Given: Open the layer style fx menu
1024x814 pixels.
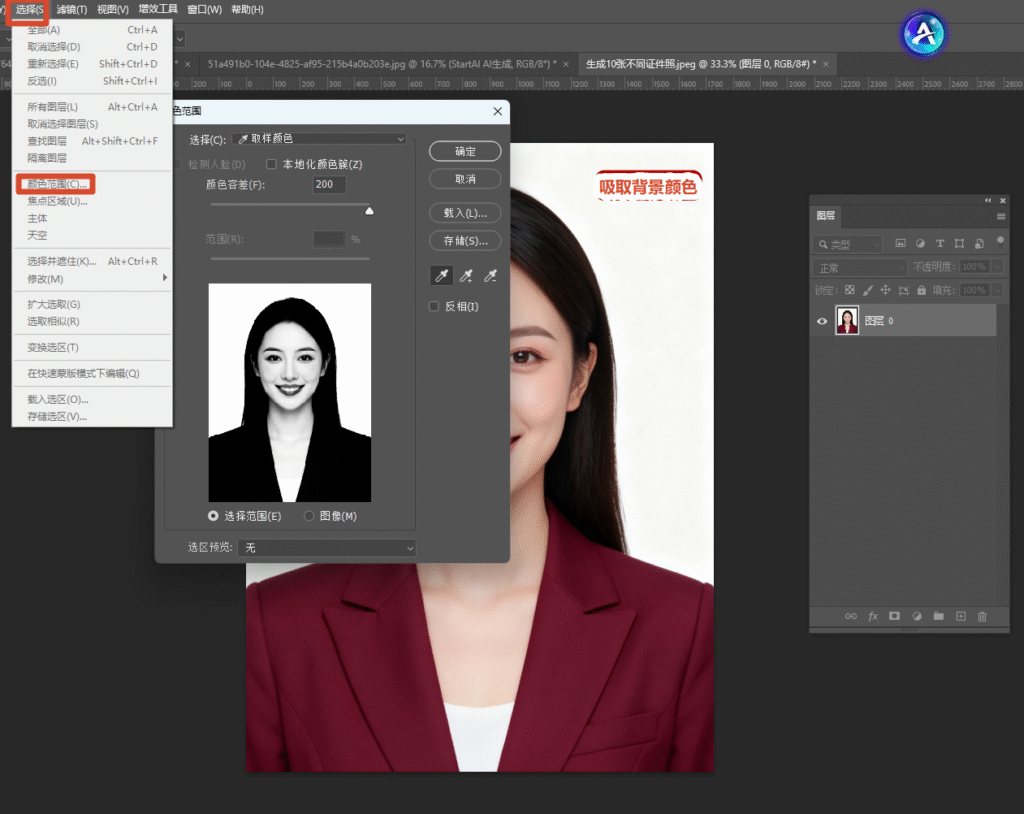Looking at the screenshot, I should pyautogui.click(x=873, y=616).
